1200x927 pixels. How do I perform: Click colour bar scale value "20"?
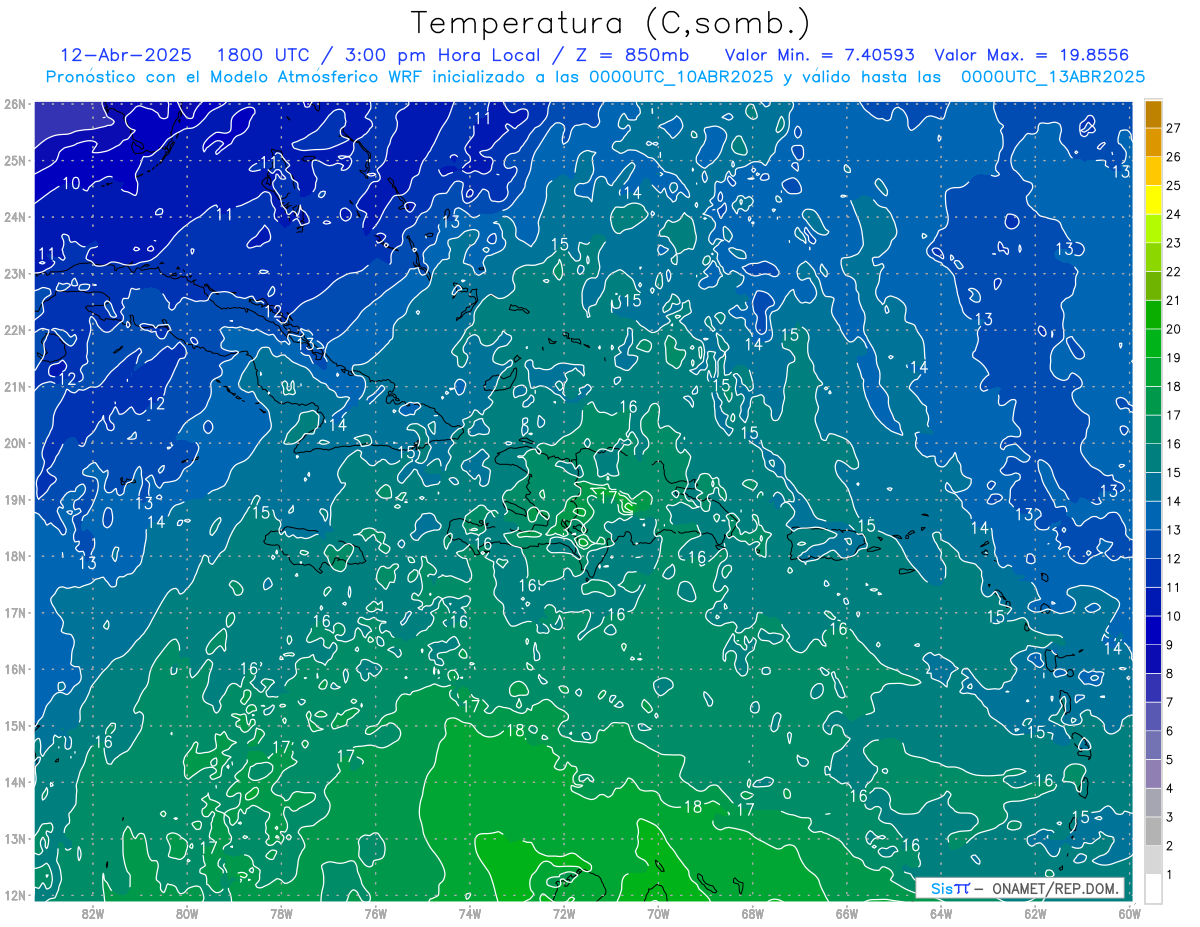click(x=1173, y=329)
